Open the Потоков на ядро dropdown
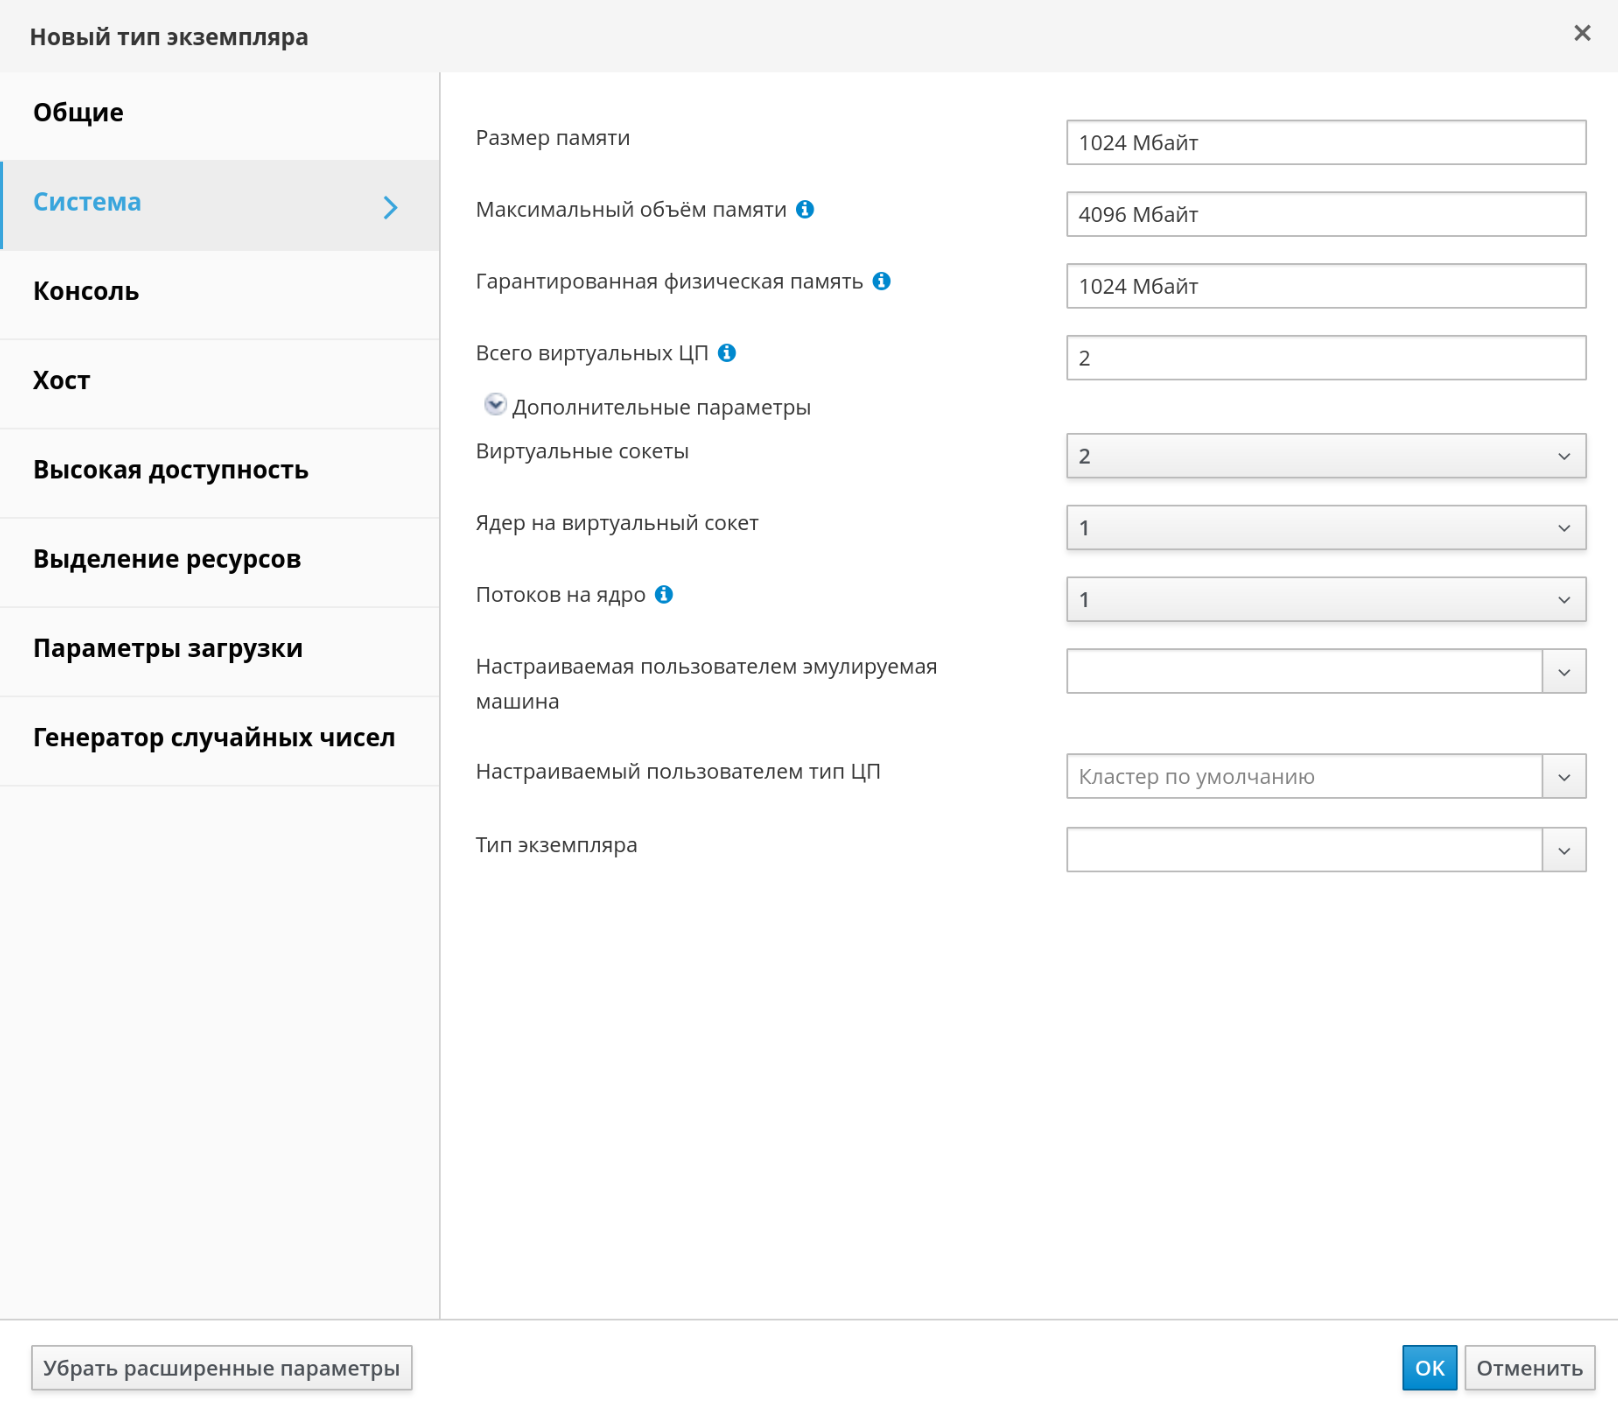1618x1415 pixels. [1325, 600]
